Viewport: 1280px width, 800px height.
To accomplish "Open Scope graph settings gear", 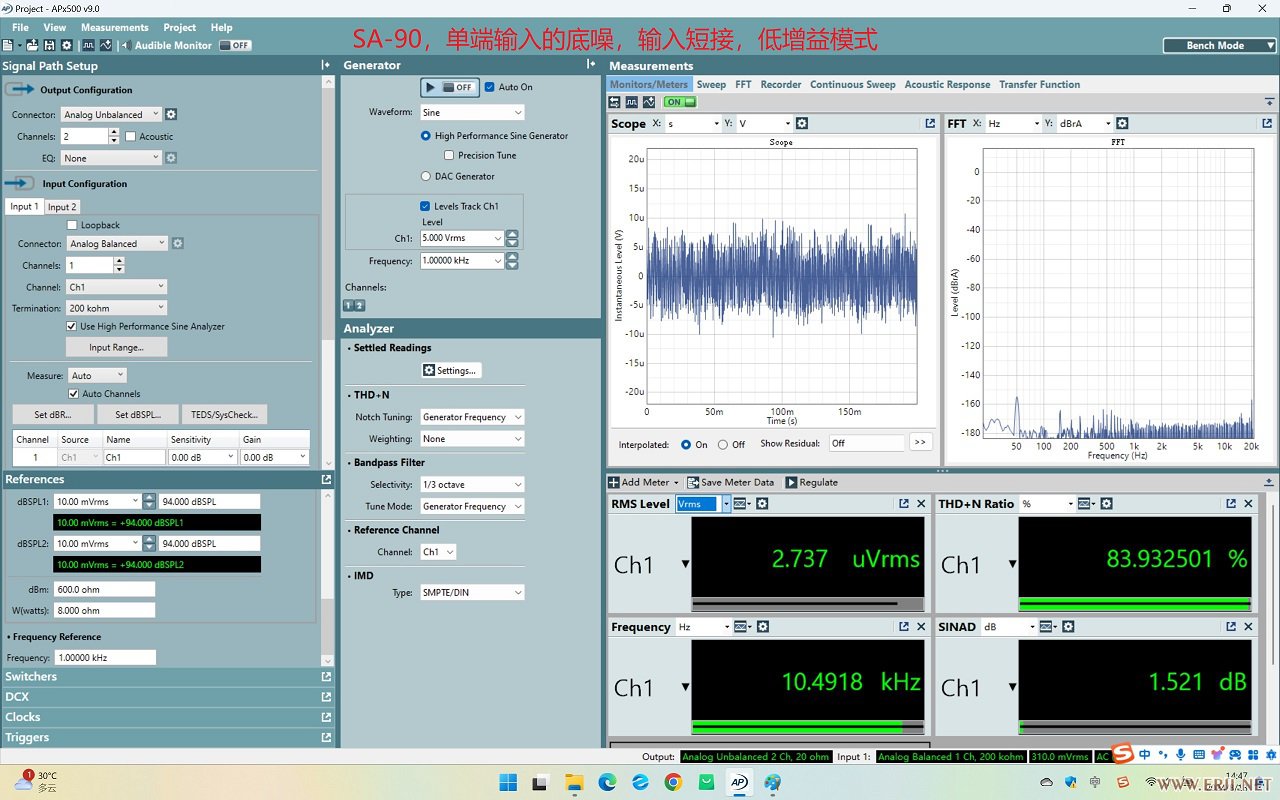I will (x=801, y=123).
